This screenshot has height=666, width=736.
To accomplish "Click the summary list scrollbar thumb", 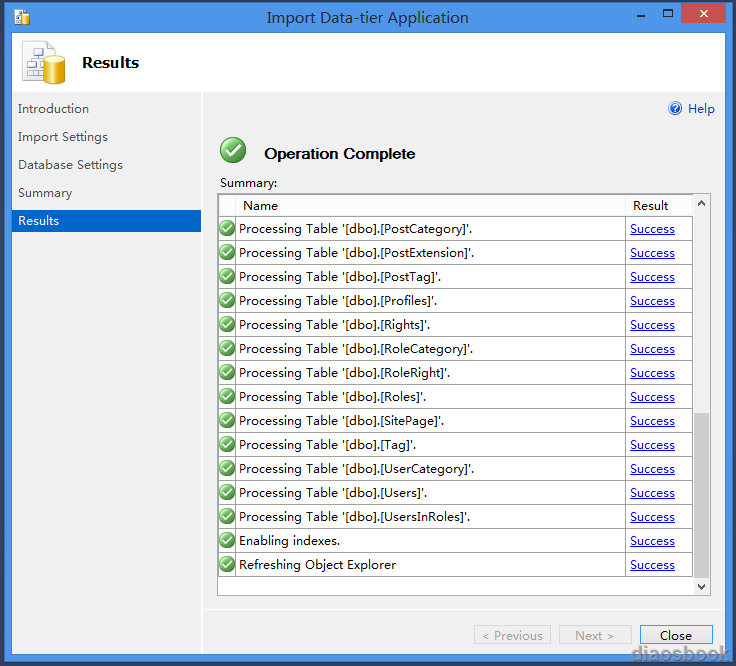I will [702, 495].
